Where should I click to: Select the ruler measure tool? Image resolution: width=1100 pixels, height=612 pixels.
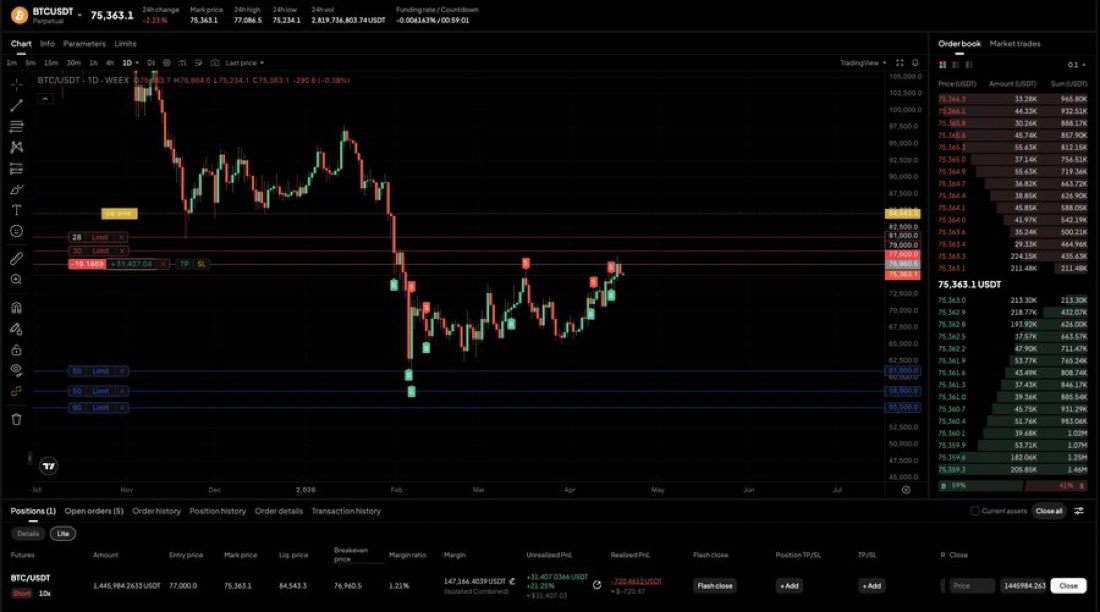pos(16,259)
